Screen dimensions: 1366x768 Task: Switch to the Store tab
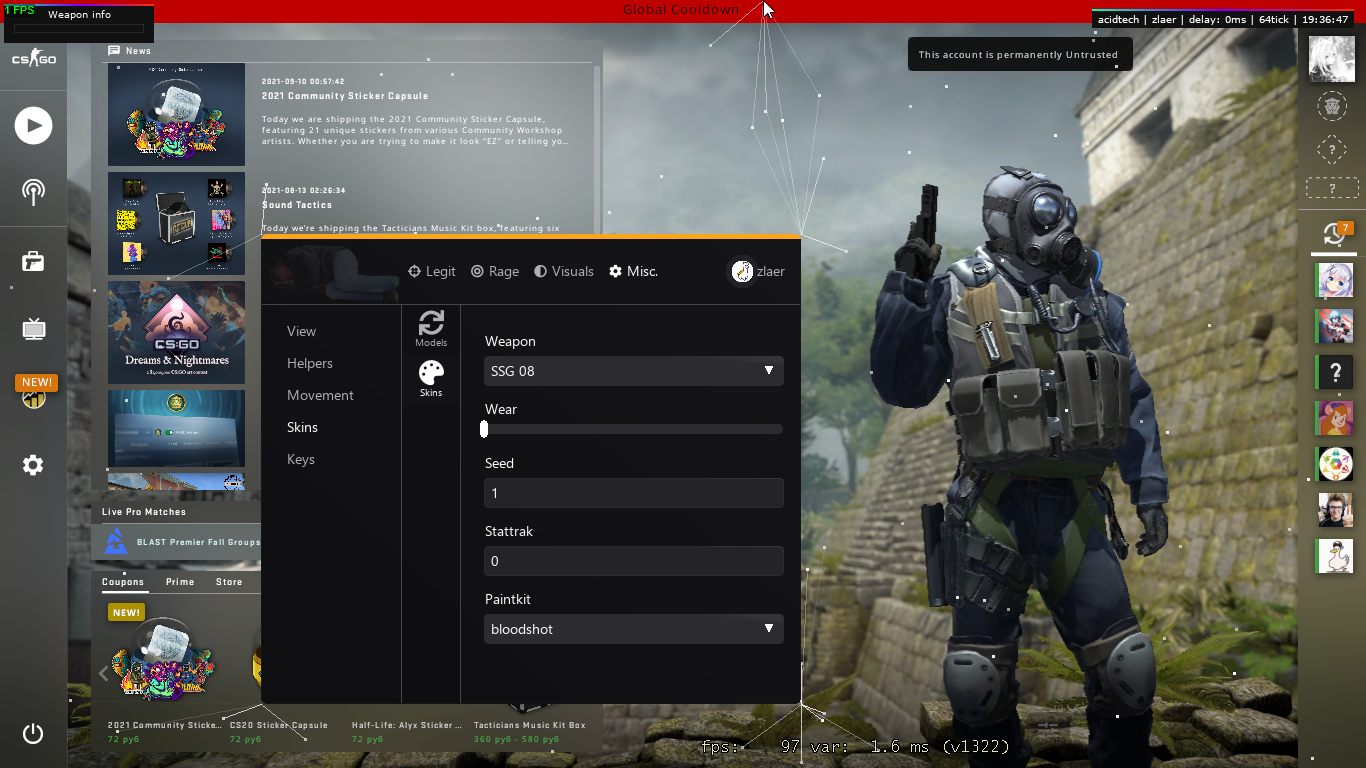229,582
